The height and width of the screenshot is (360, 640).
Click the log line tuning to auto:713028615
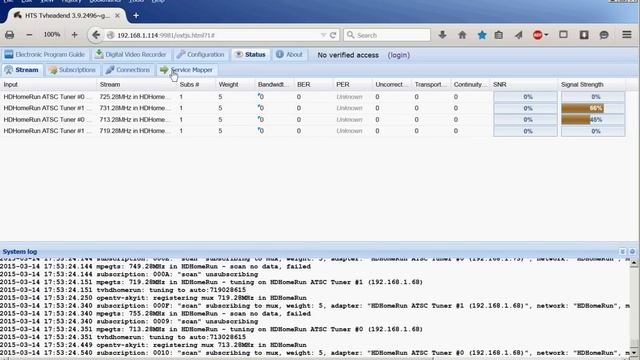[123, 337]
